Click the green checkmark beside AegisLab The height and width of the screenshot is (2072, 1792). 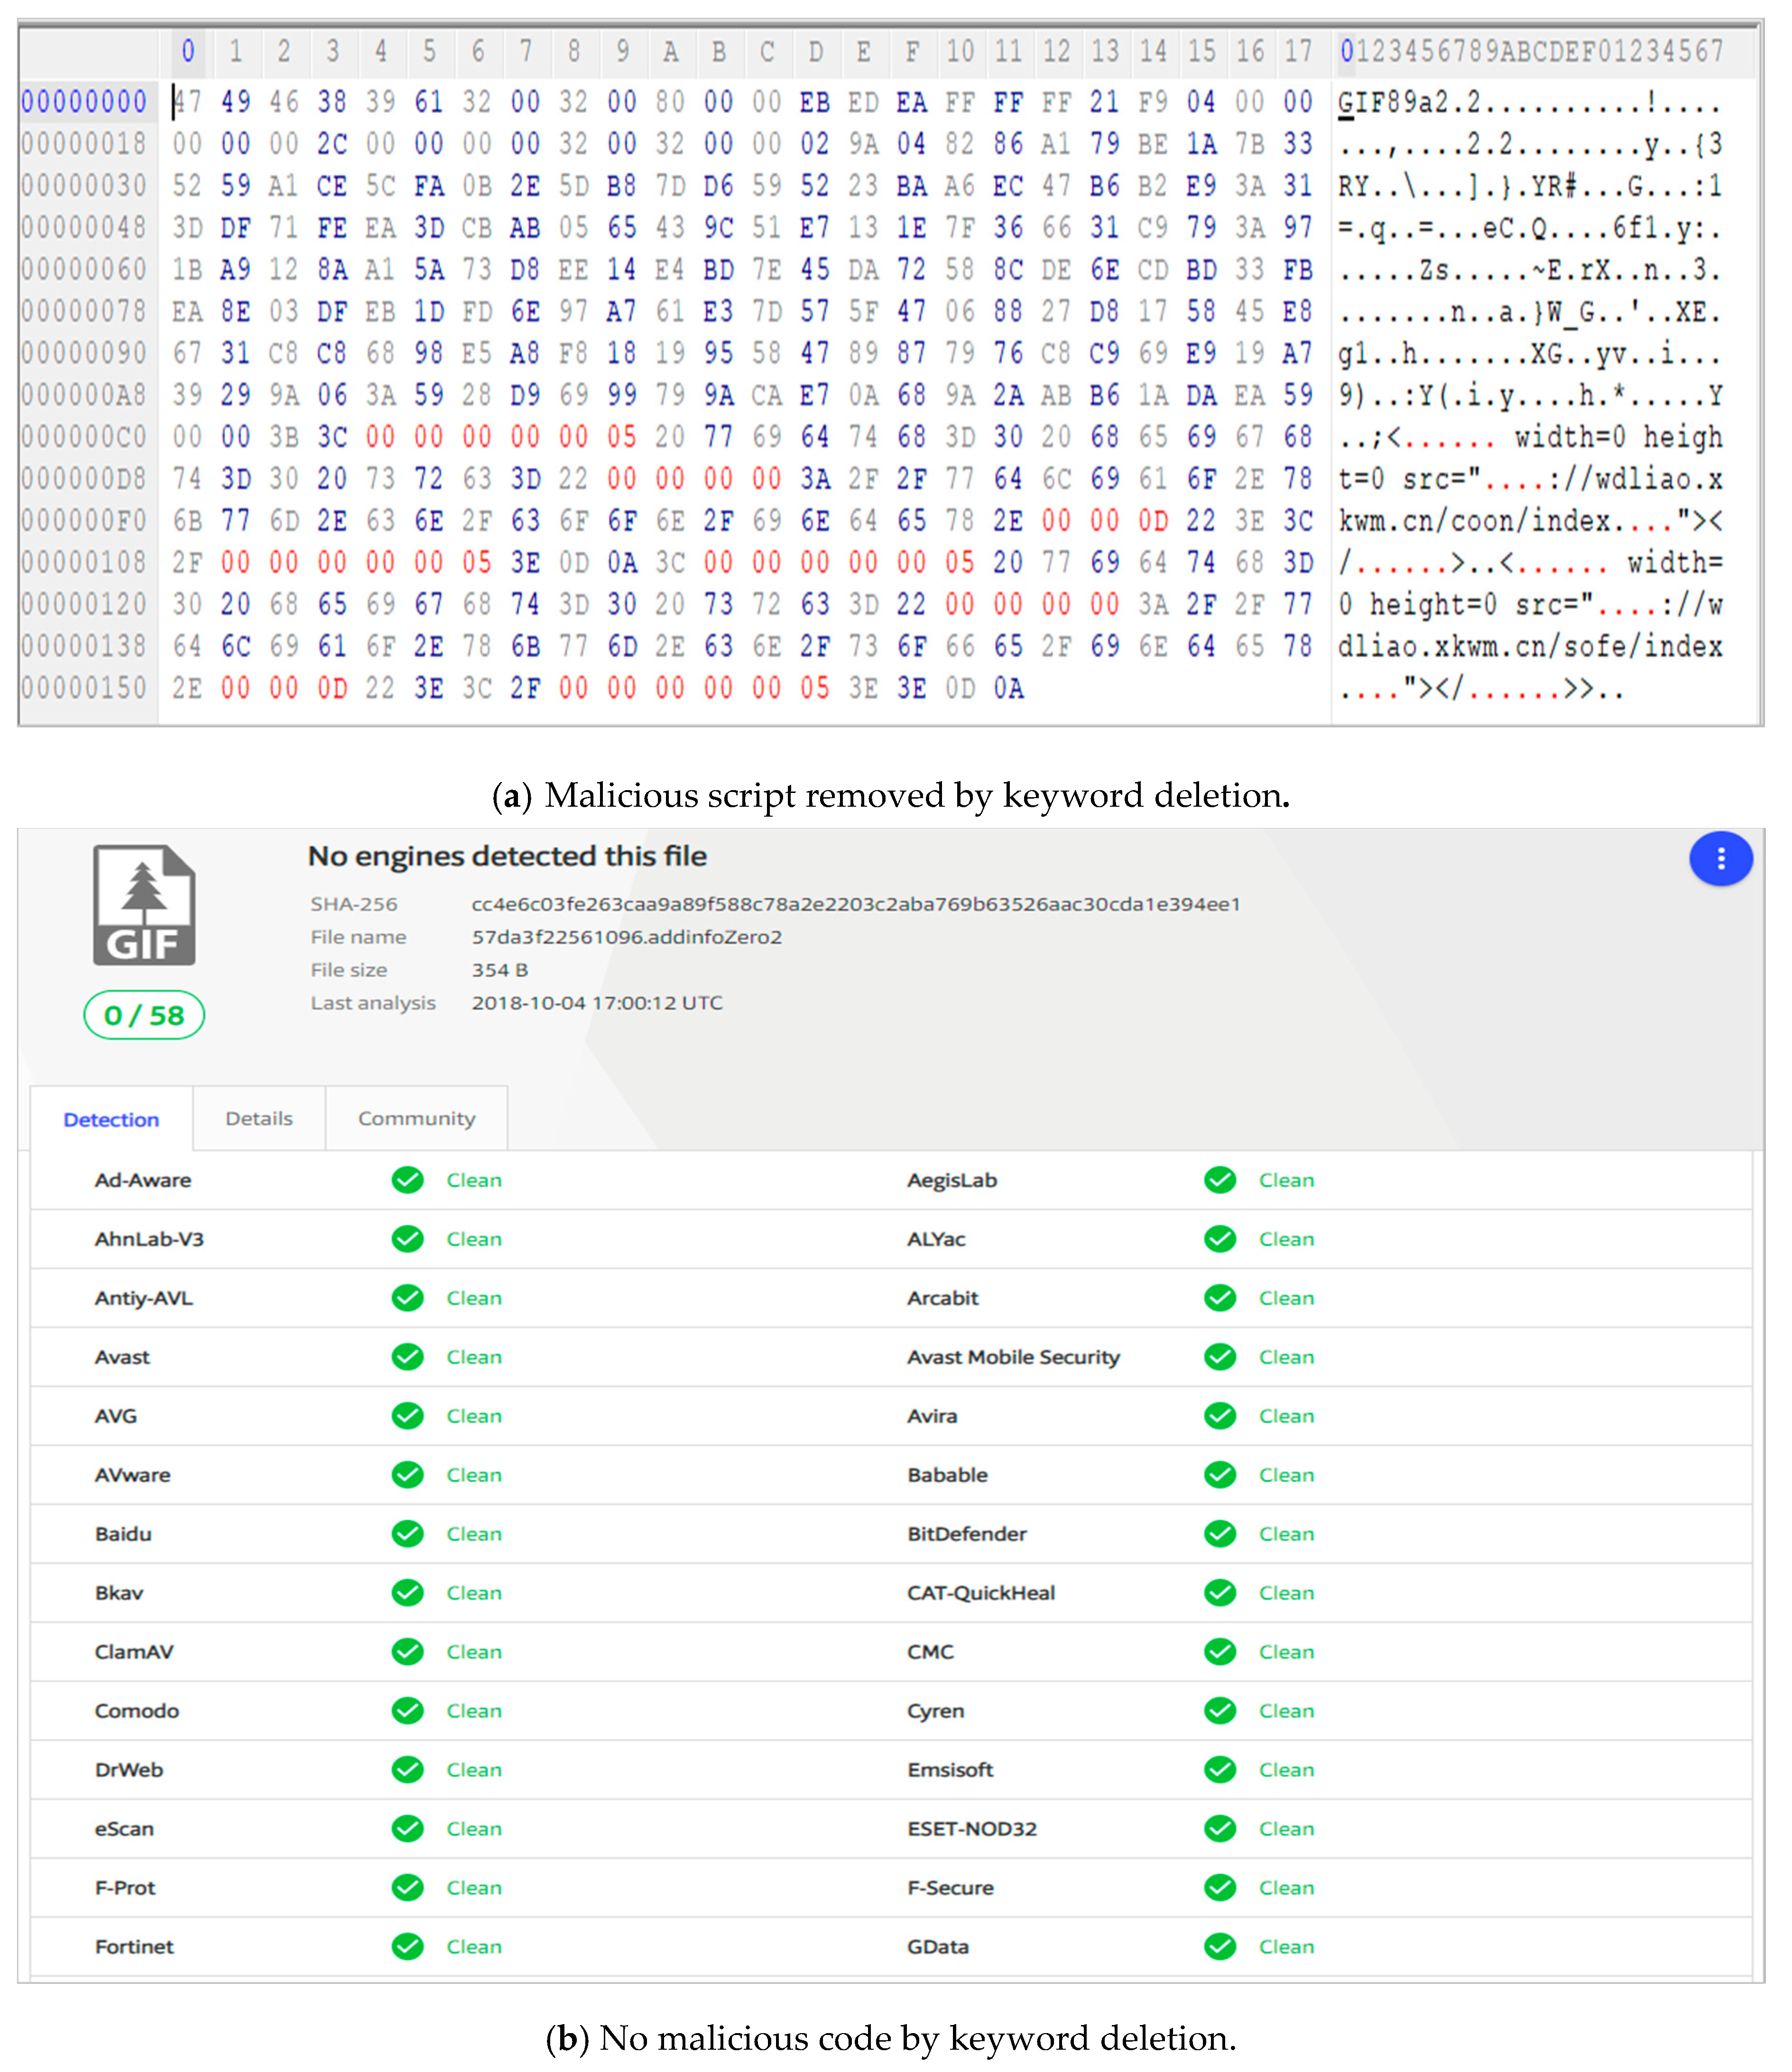click(x=1219, y=1180)
